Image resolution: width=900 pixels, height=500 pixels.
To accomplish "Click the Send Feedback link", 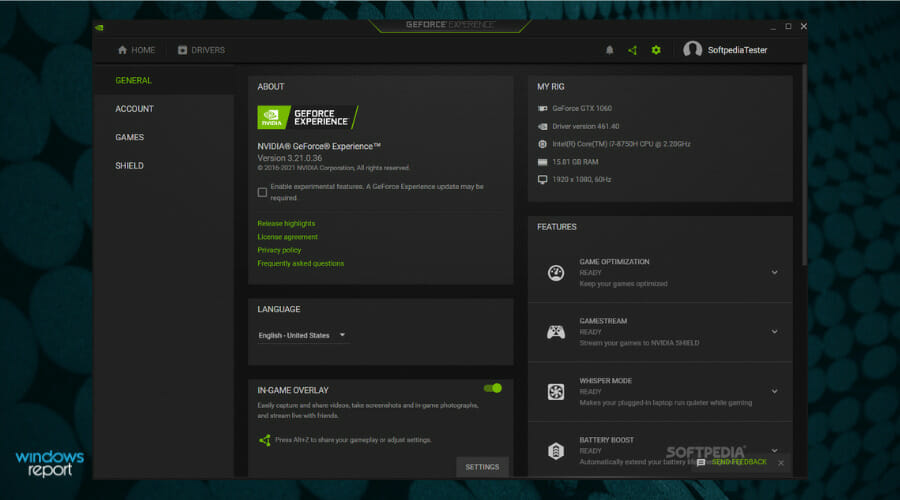I will (739, 462).
